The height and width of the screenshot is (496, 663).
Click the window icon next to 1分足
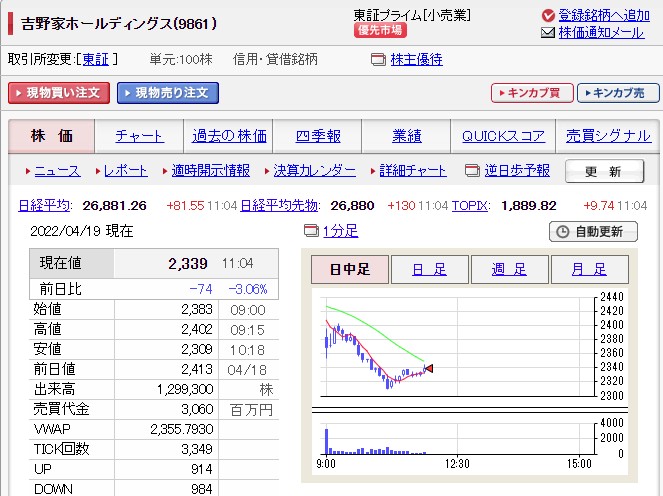point(312,231)
